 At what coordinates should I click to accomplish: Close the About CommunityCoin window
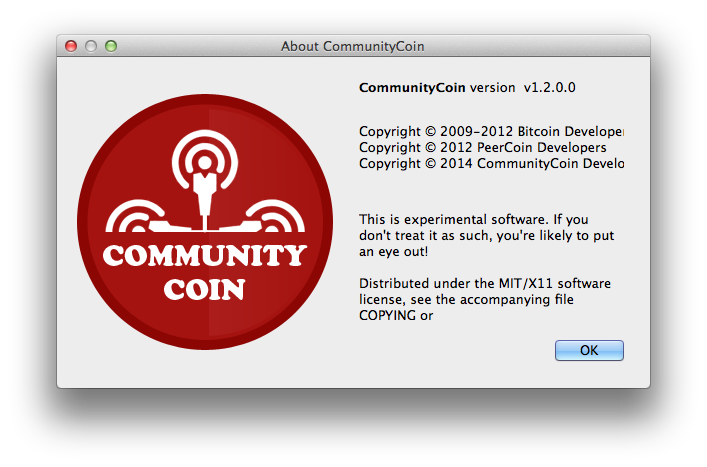click(x=71, y=46)
